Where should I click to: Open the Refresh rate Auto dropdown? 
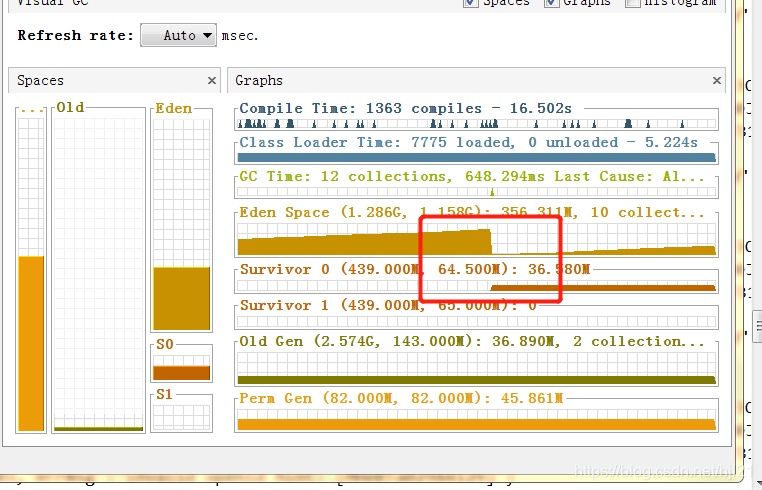tap(178, 35)
